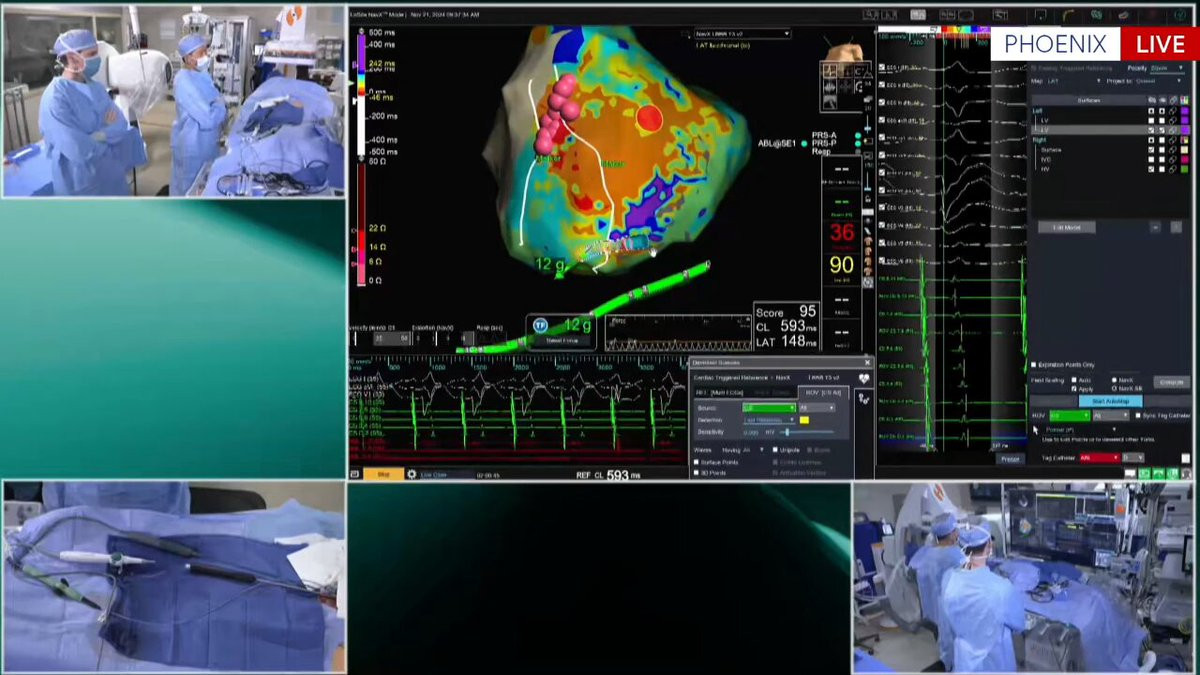Select the torso orientation model thumbnail

point(845,51)
